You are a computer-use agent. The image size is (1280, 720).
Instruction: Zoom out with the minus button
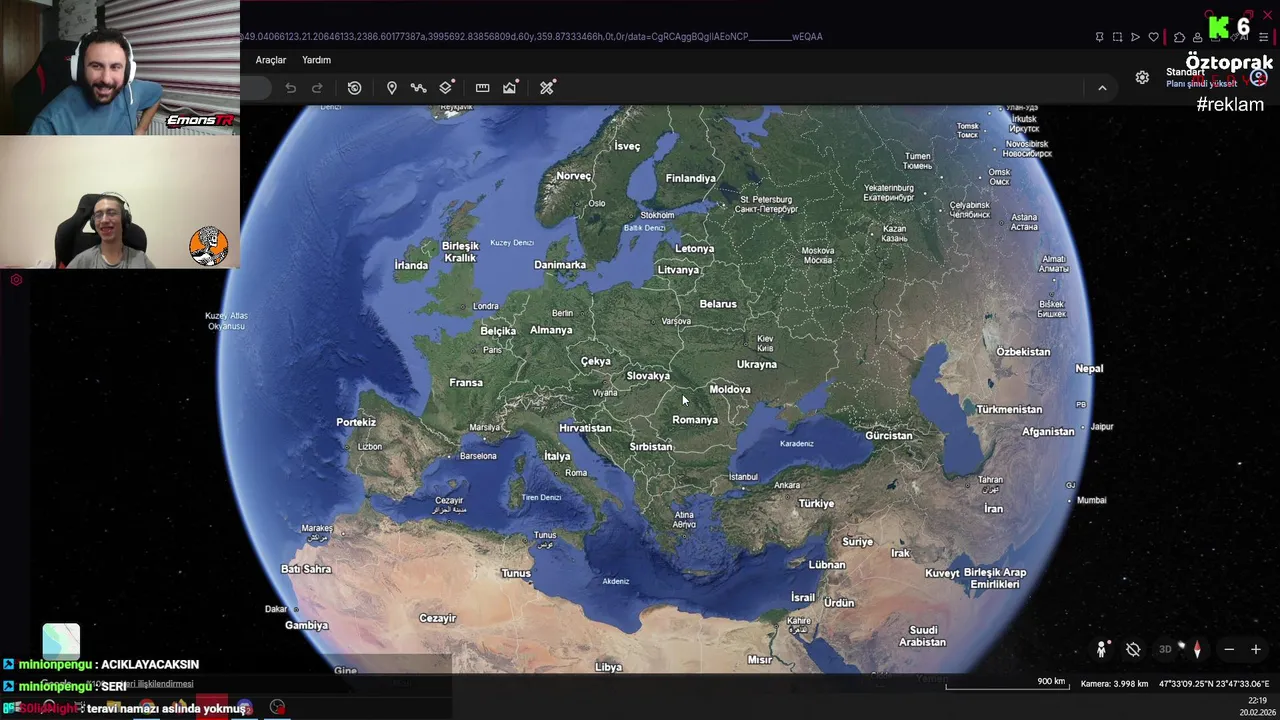coord(1229,650)
